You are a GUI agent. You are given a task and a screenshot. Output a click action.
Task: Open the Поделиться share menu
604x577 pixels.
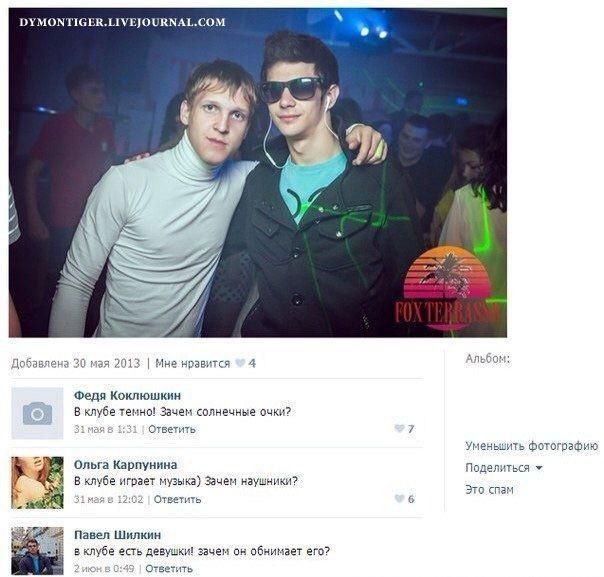[497, 468]
